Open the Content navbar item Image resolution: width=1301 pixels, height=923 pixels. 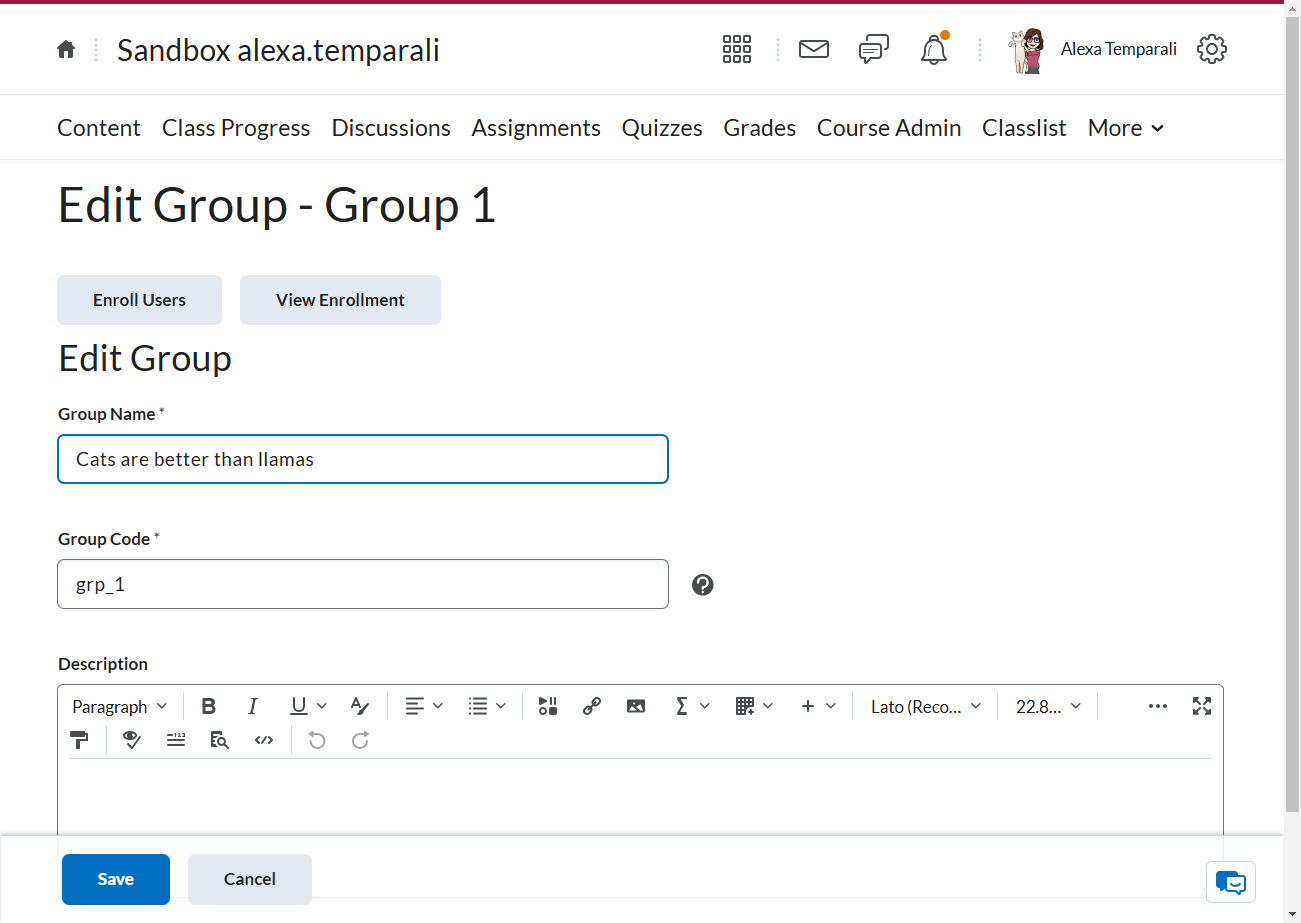[99, 128]
